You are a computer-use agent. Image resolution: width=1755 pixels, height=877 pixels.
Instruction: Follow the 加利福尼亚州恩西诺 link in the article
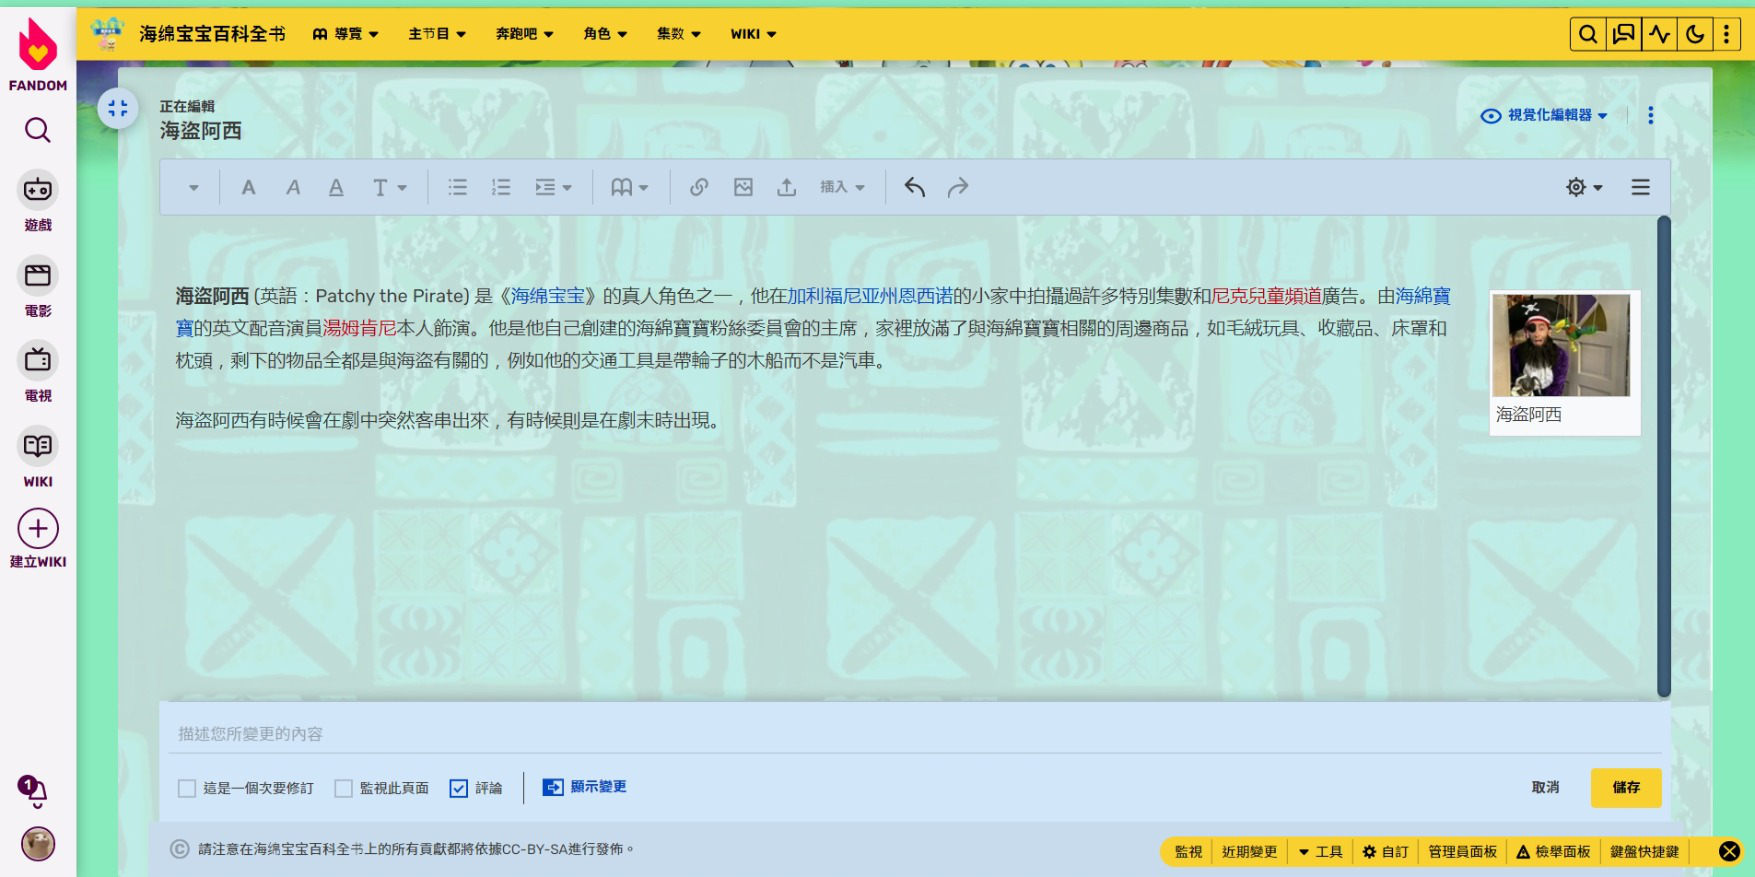click(x=870, y=296)
